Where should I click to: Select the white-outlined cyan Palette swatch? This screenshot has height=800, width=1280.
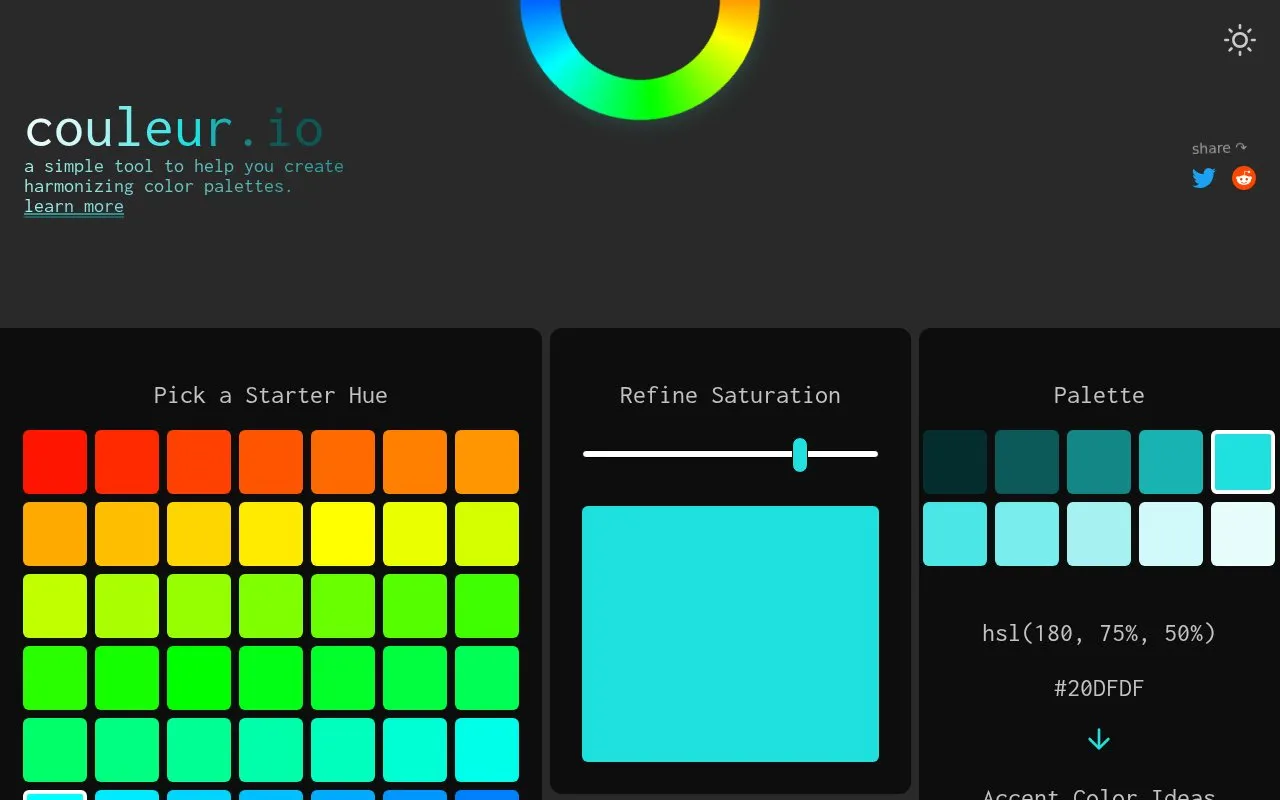pyautogui.click(x=1243, y=462)
